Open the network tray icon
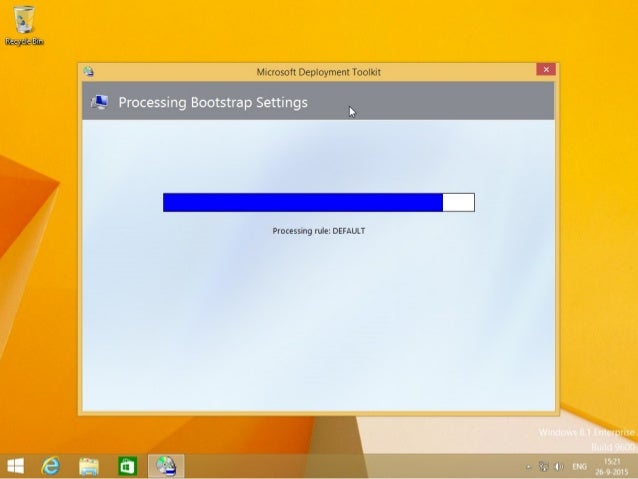This screenshot has width=638, height=479. [543, 467]
